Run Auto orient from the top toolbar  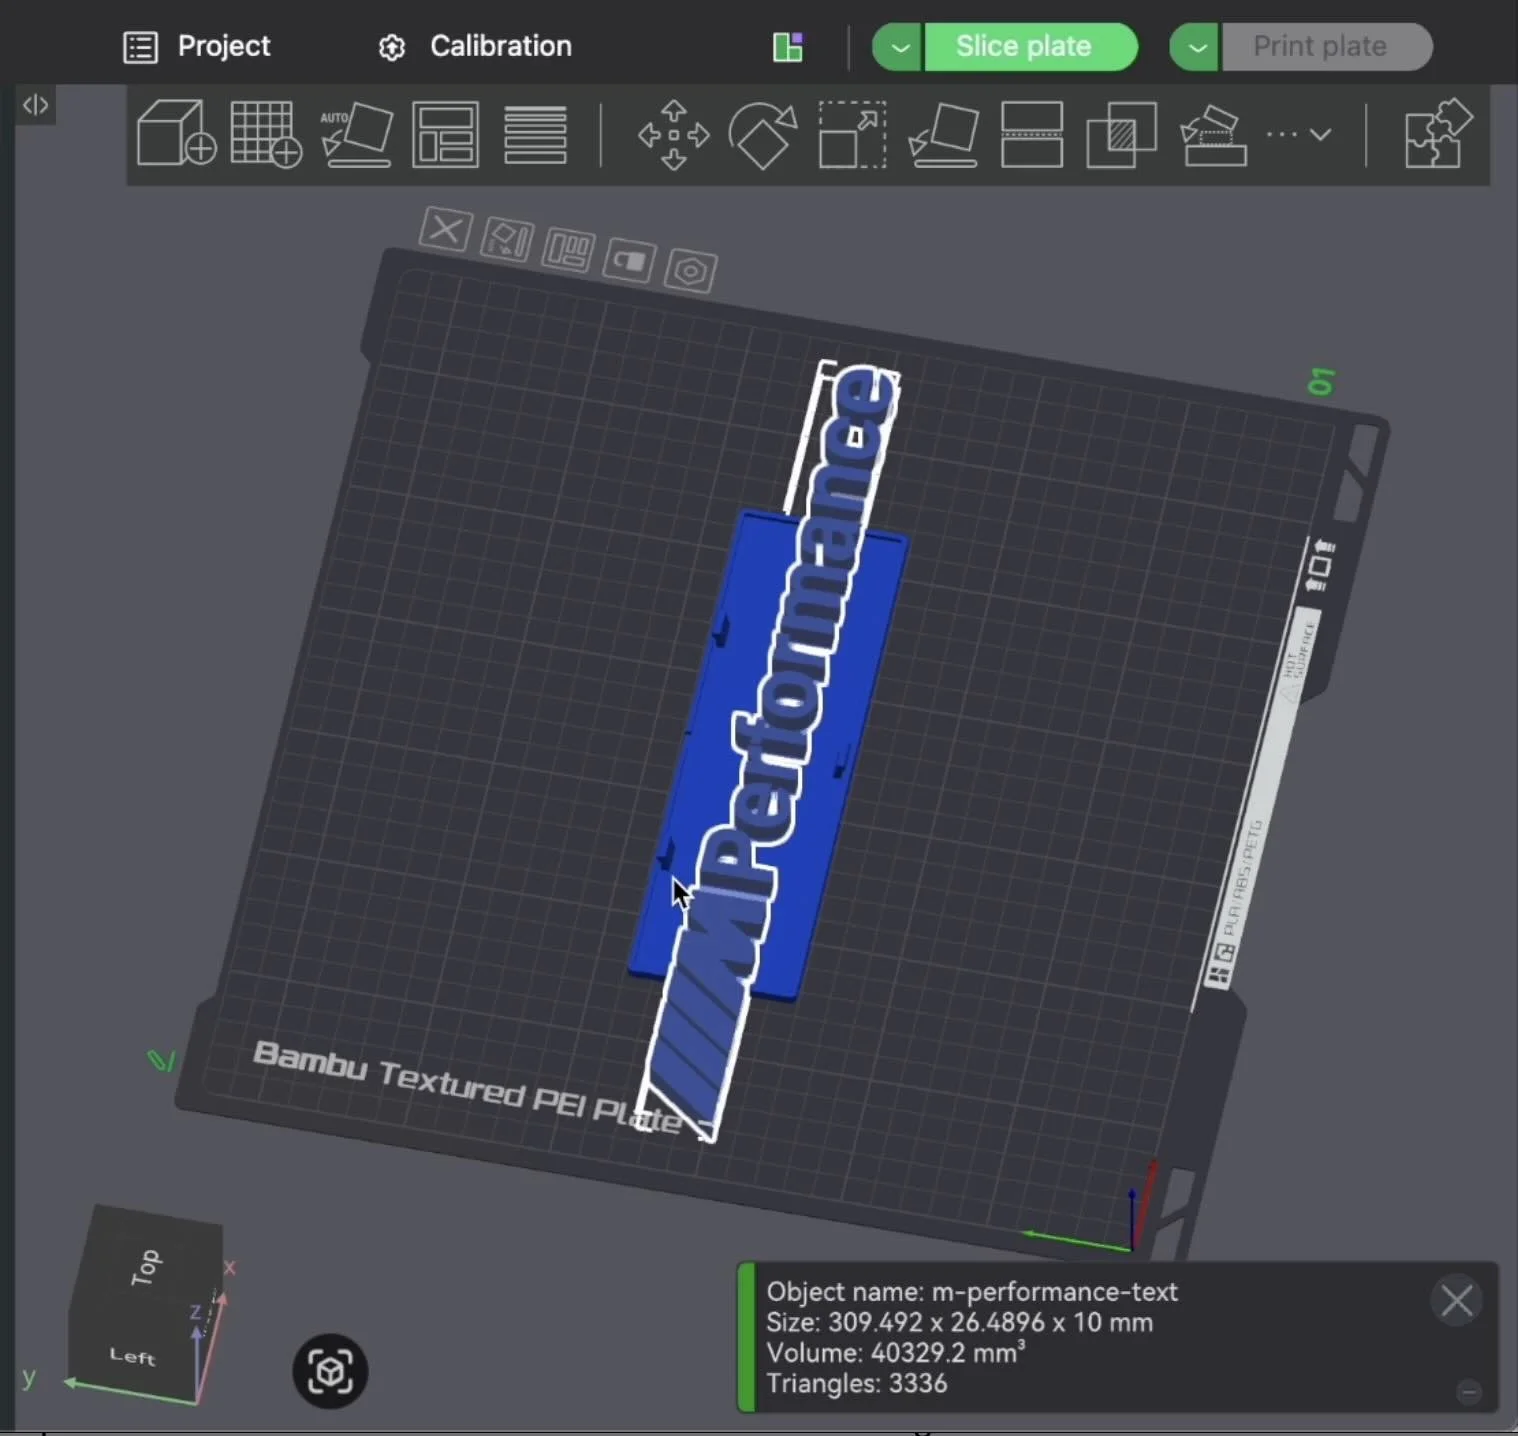(356, 133)
